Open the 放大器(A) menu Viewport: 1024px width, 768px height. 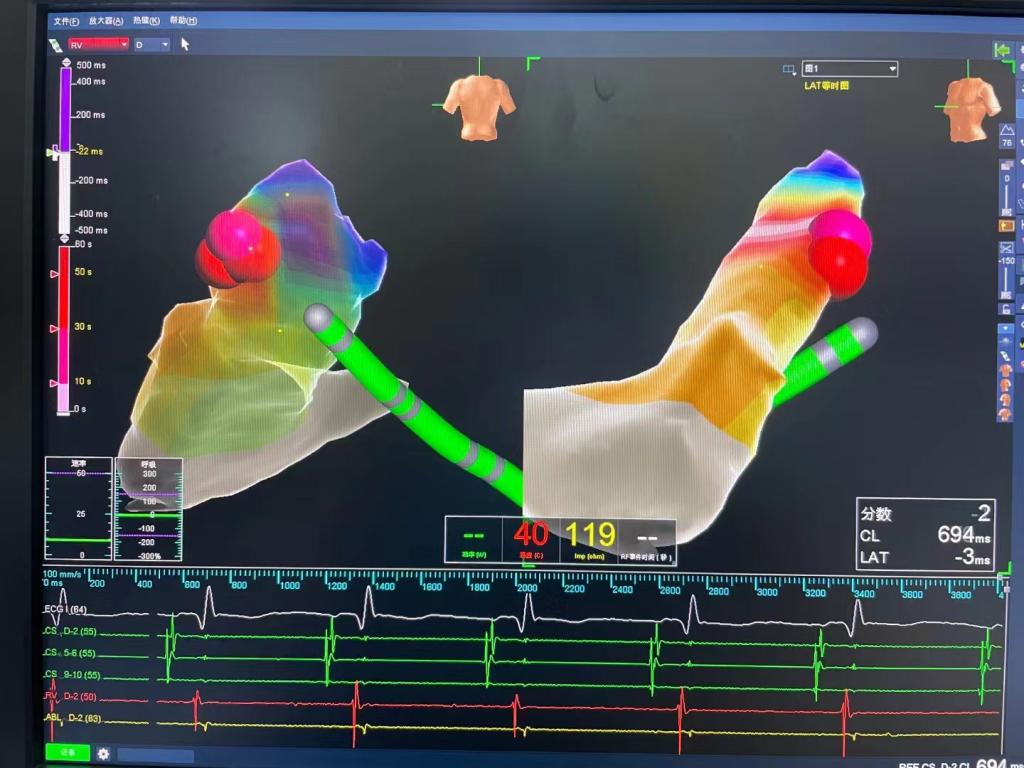coord(106,21)
